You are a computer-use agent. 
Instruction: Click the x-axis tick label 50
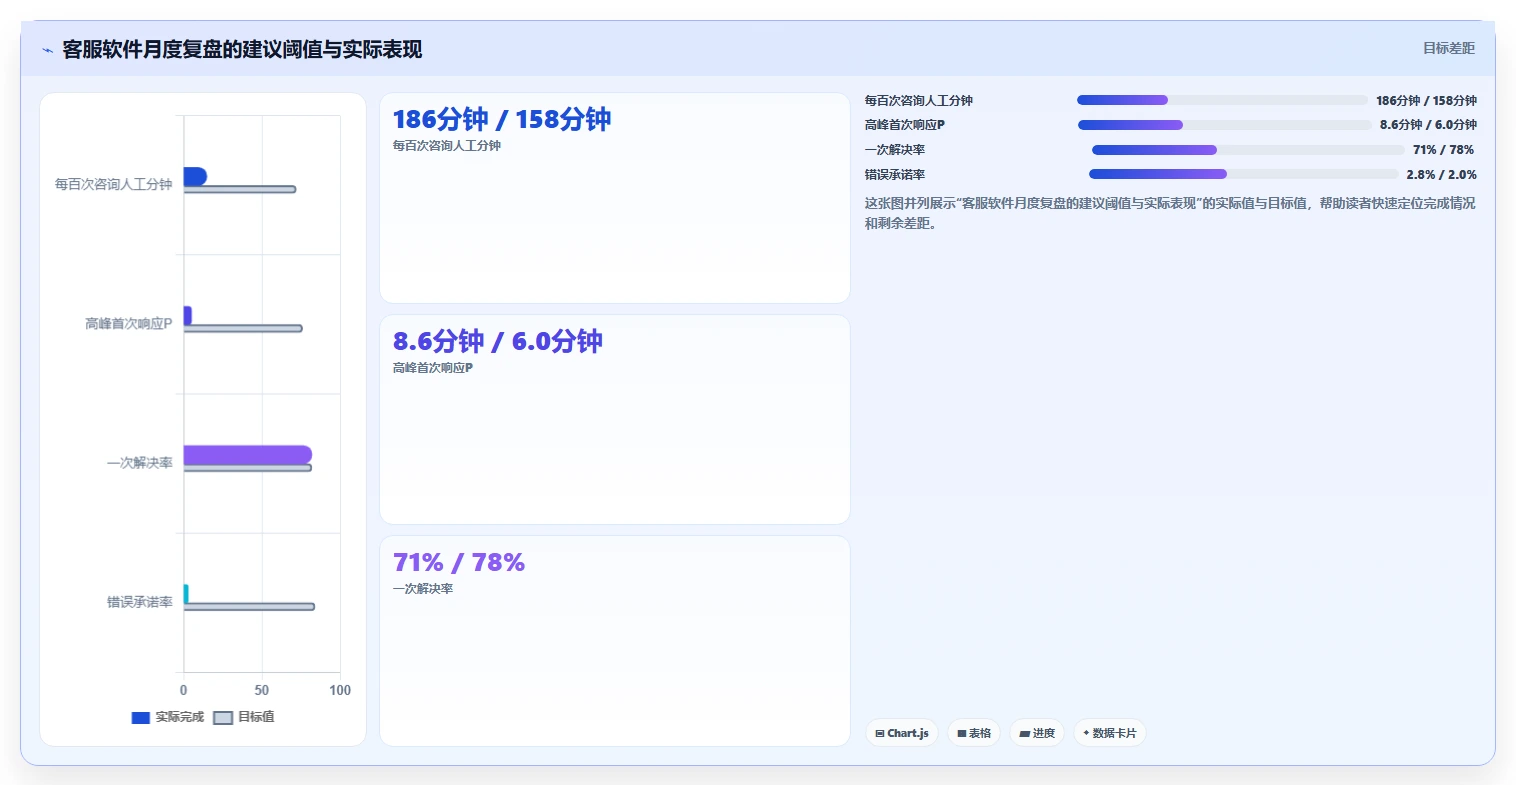(x=262, y=690)
